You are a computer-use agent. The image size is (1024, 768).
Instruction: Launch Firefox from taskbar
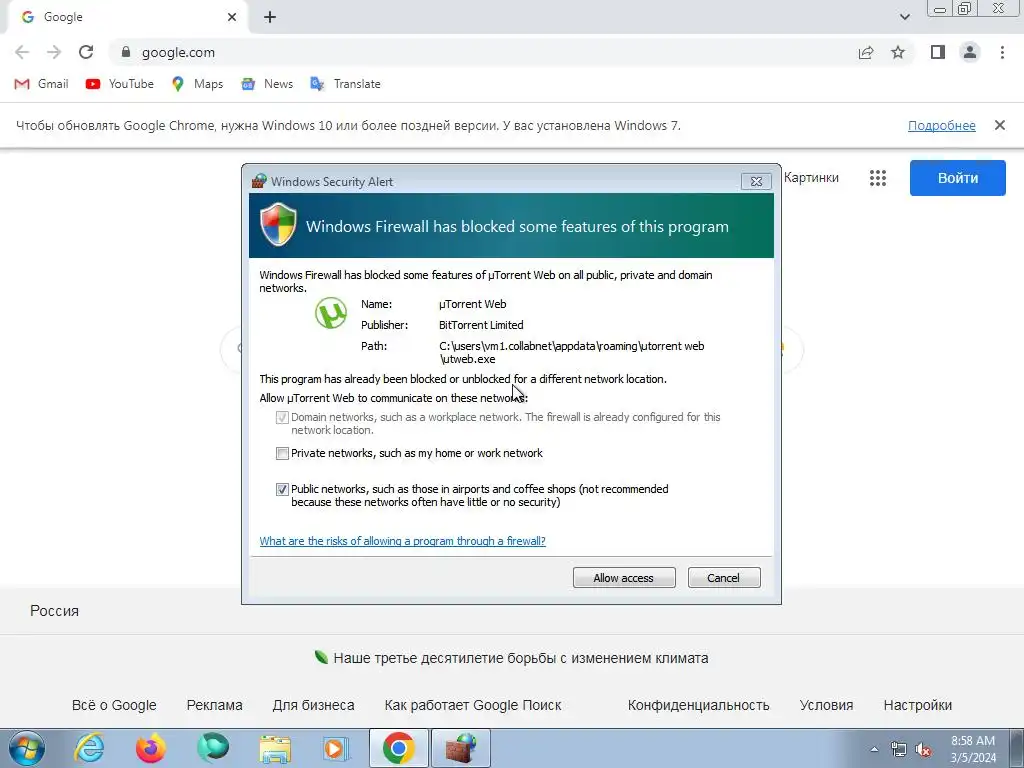click(150, 748)
